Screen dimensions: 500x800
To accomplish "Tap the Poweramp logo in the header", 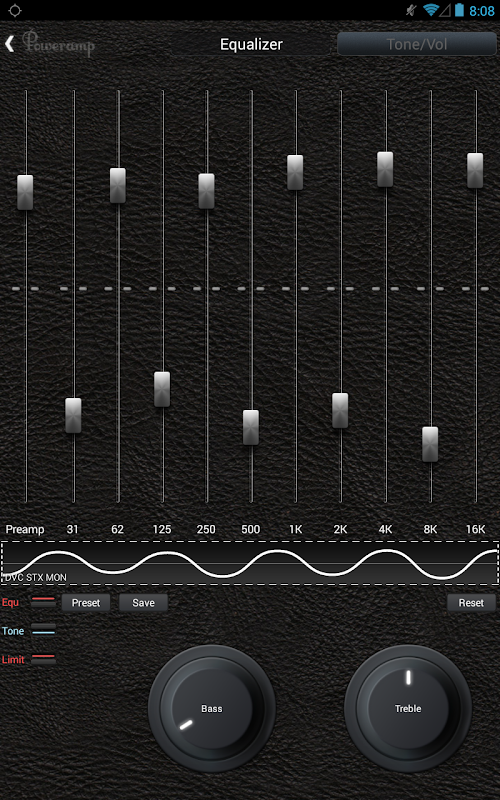I will tap(59, 44).
